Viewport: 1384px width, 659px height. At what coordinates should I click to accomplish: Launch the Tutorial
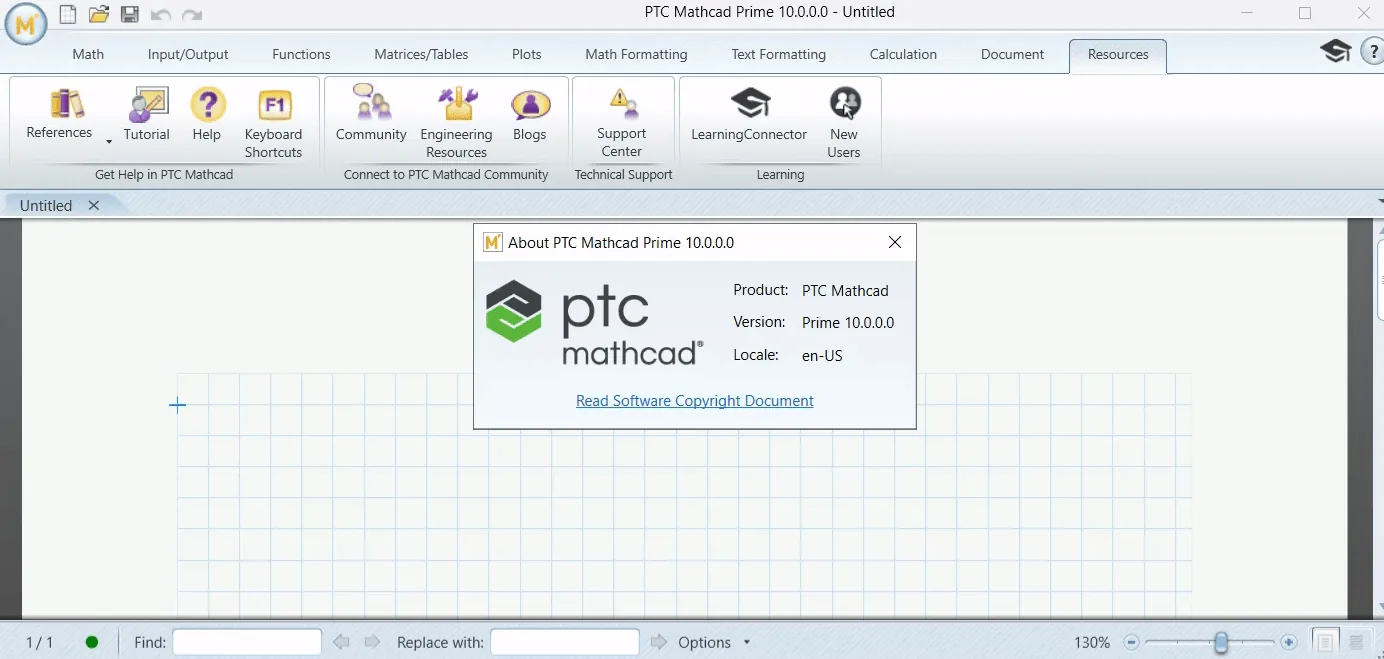tap(147, 113)
